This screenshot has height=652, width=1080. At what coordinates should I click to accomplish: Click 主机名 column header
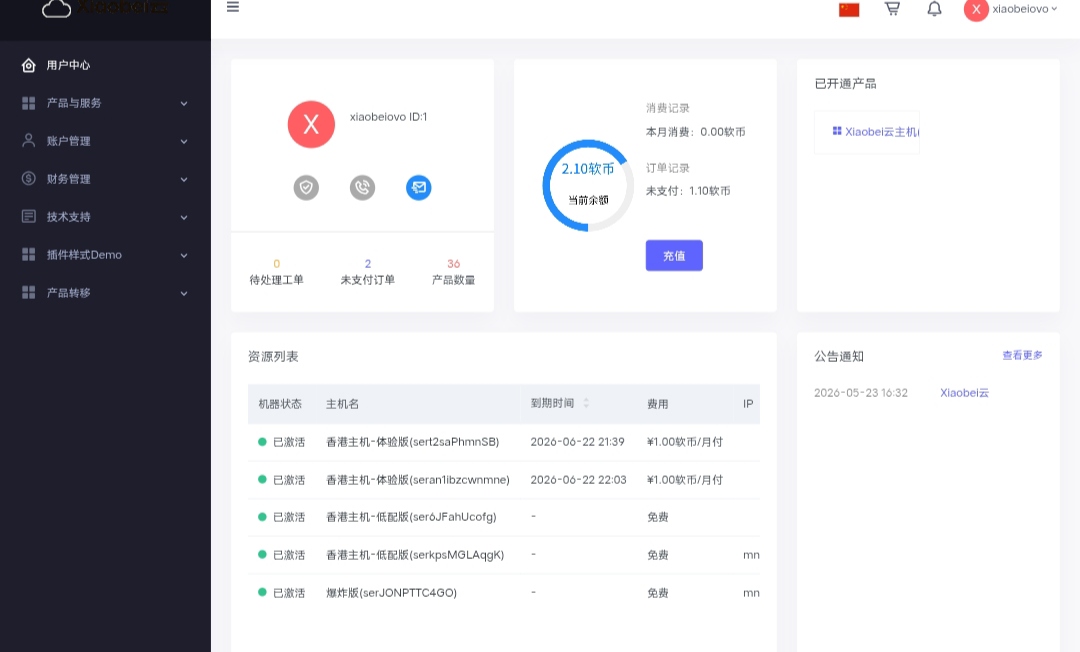tap(342, 404)
